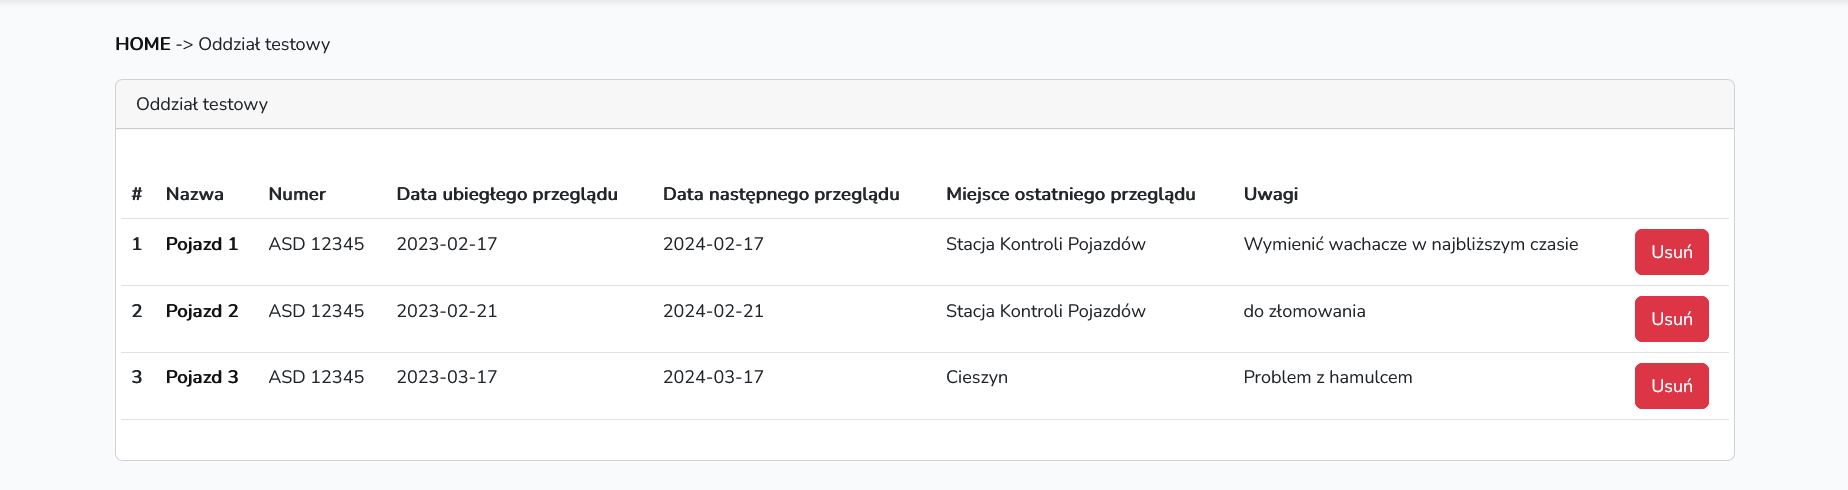Click 'Problem z hamulcem' remark

point(1327,377)
